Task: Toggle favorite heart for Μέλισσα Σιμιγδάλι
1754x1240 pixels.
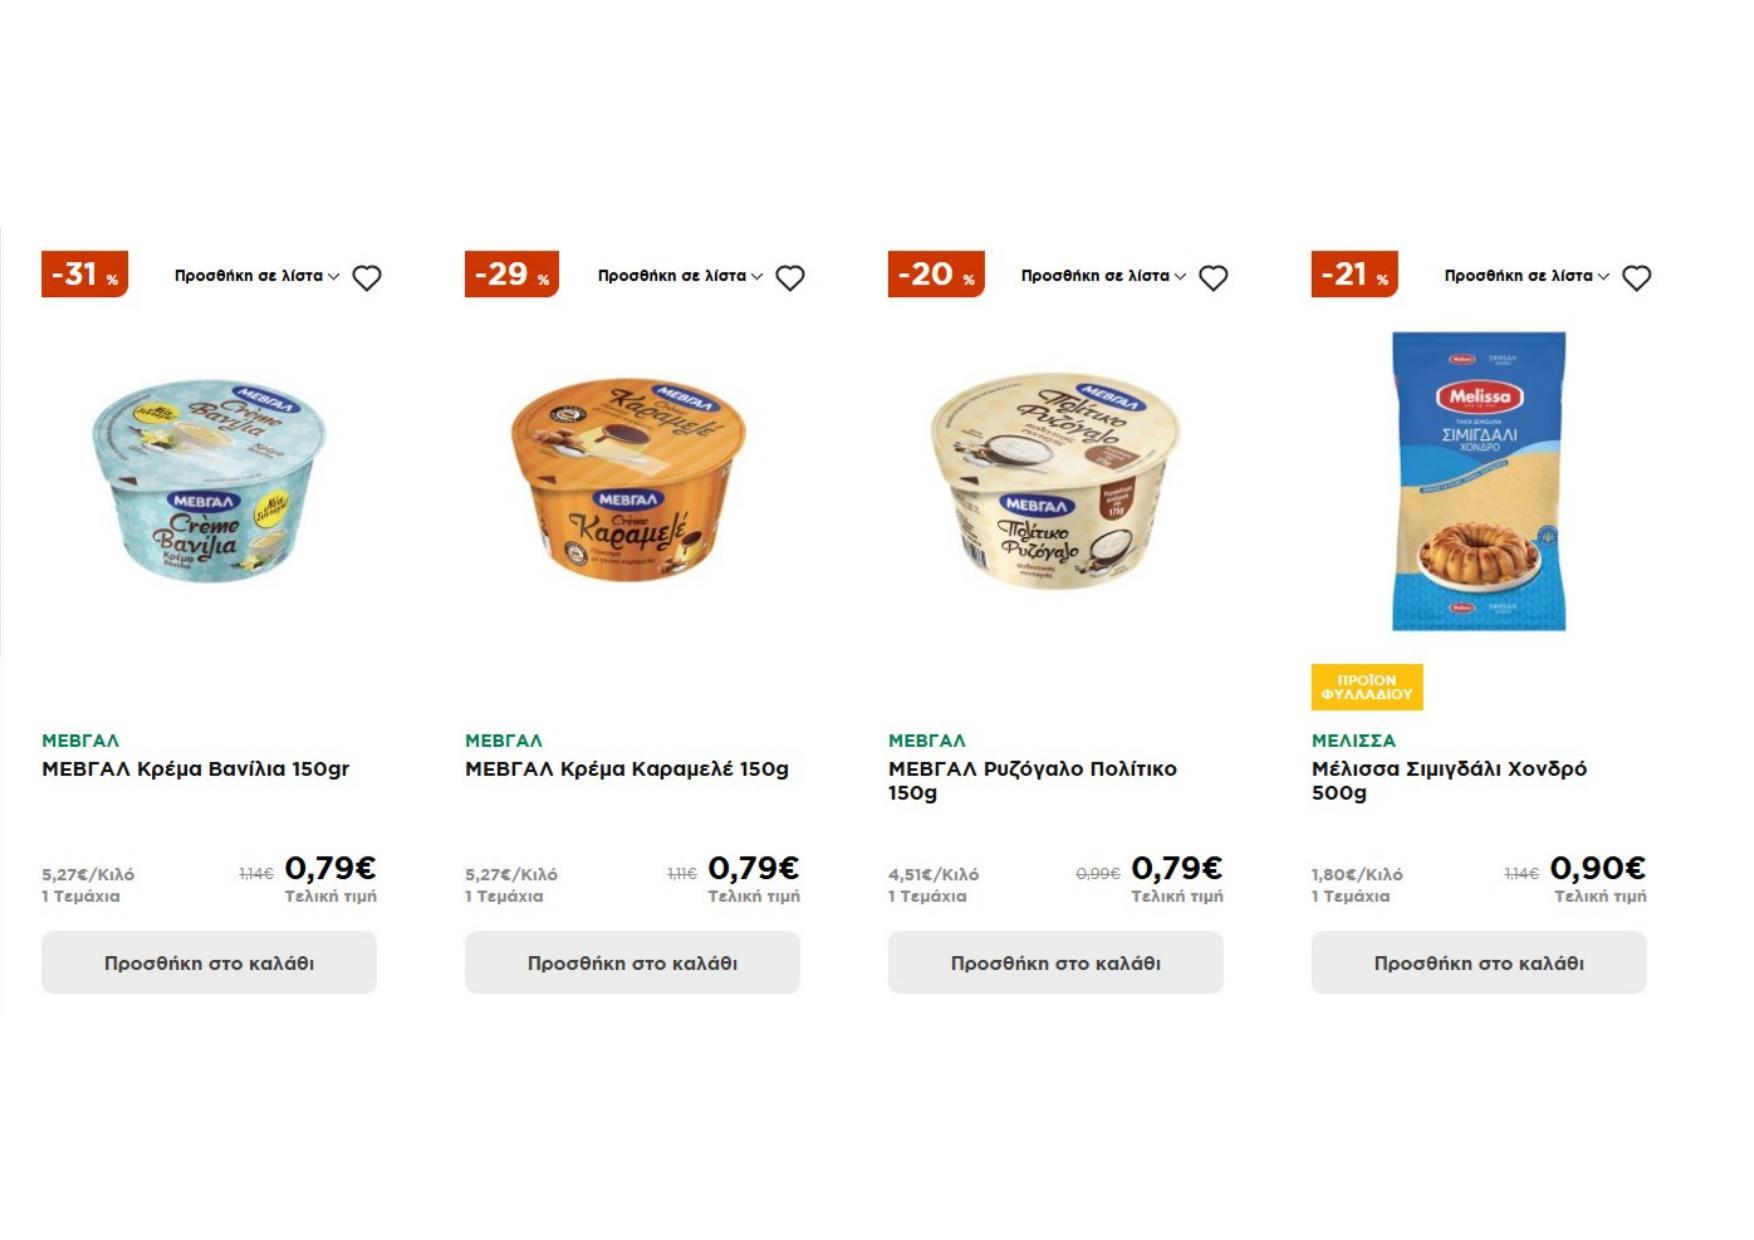Action: [1636, 278]
